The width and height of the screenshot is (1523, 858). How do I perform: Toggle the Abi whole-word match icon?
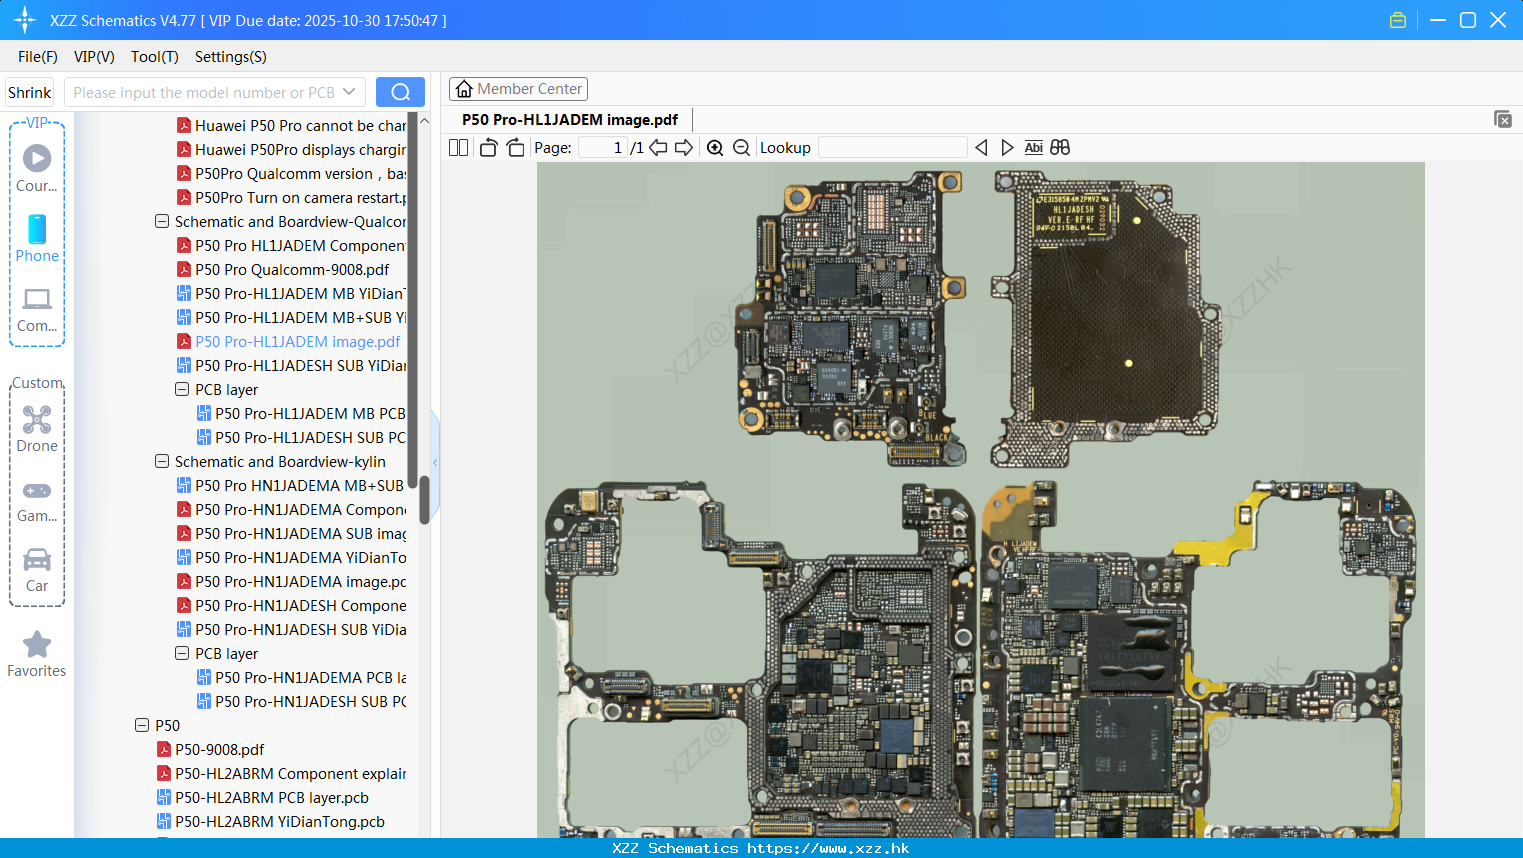point(1034,148)
